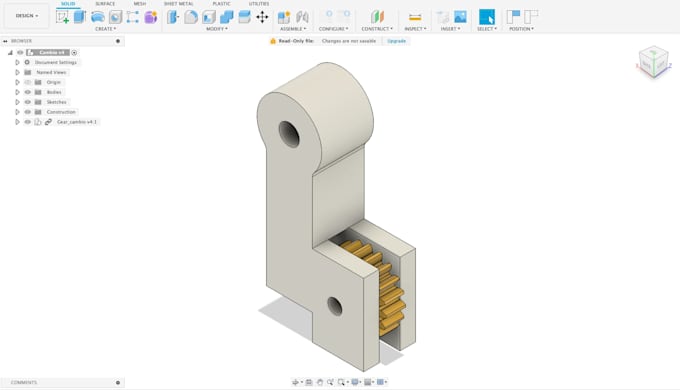Open the Inspect dropdown menu

pos(415,29)
